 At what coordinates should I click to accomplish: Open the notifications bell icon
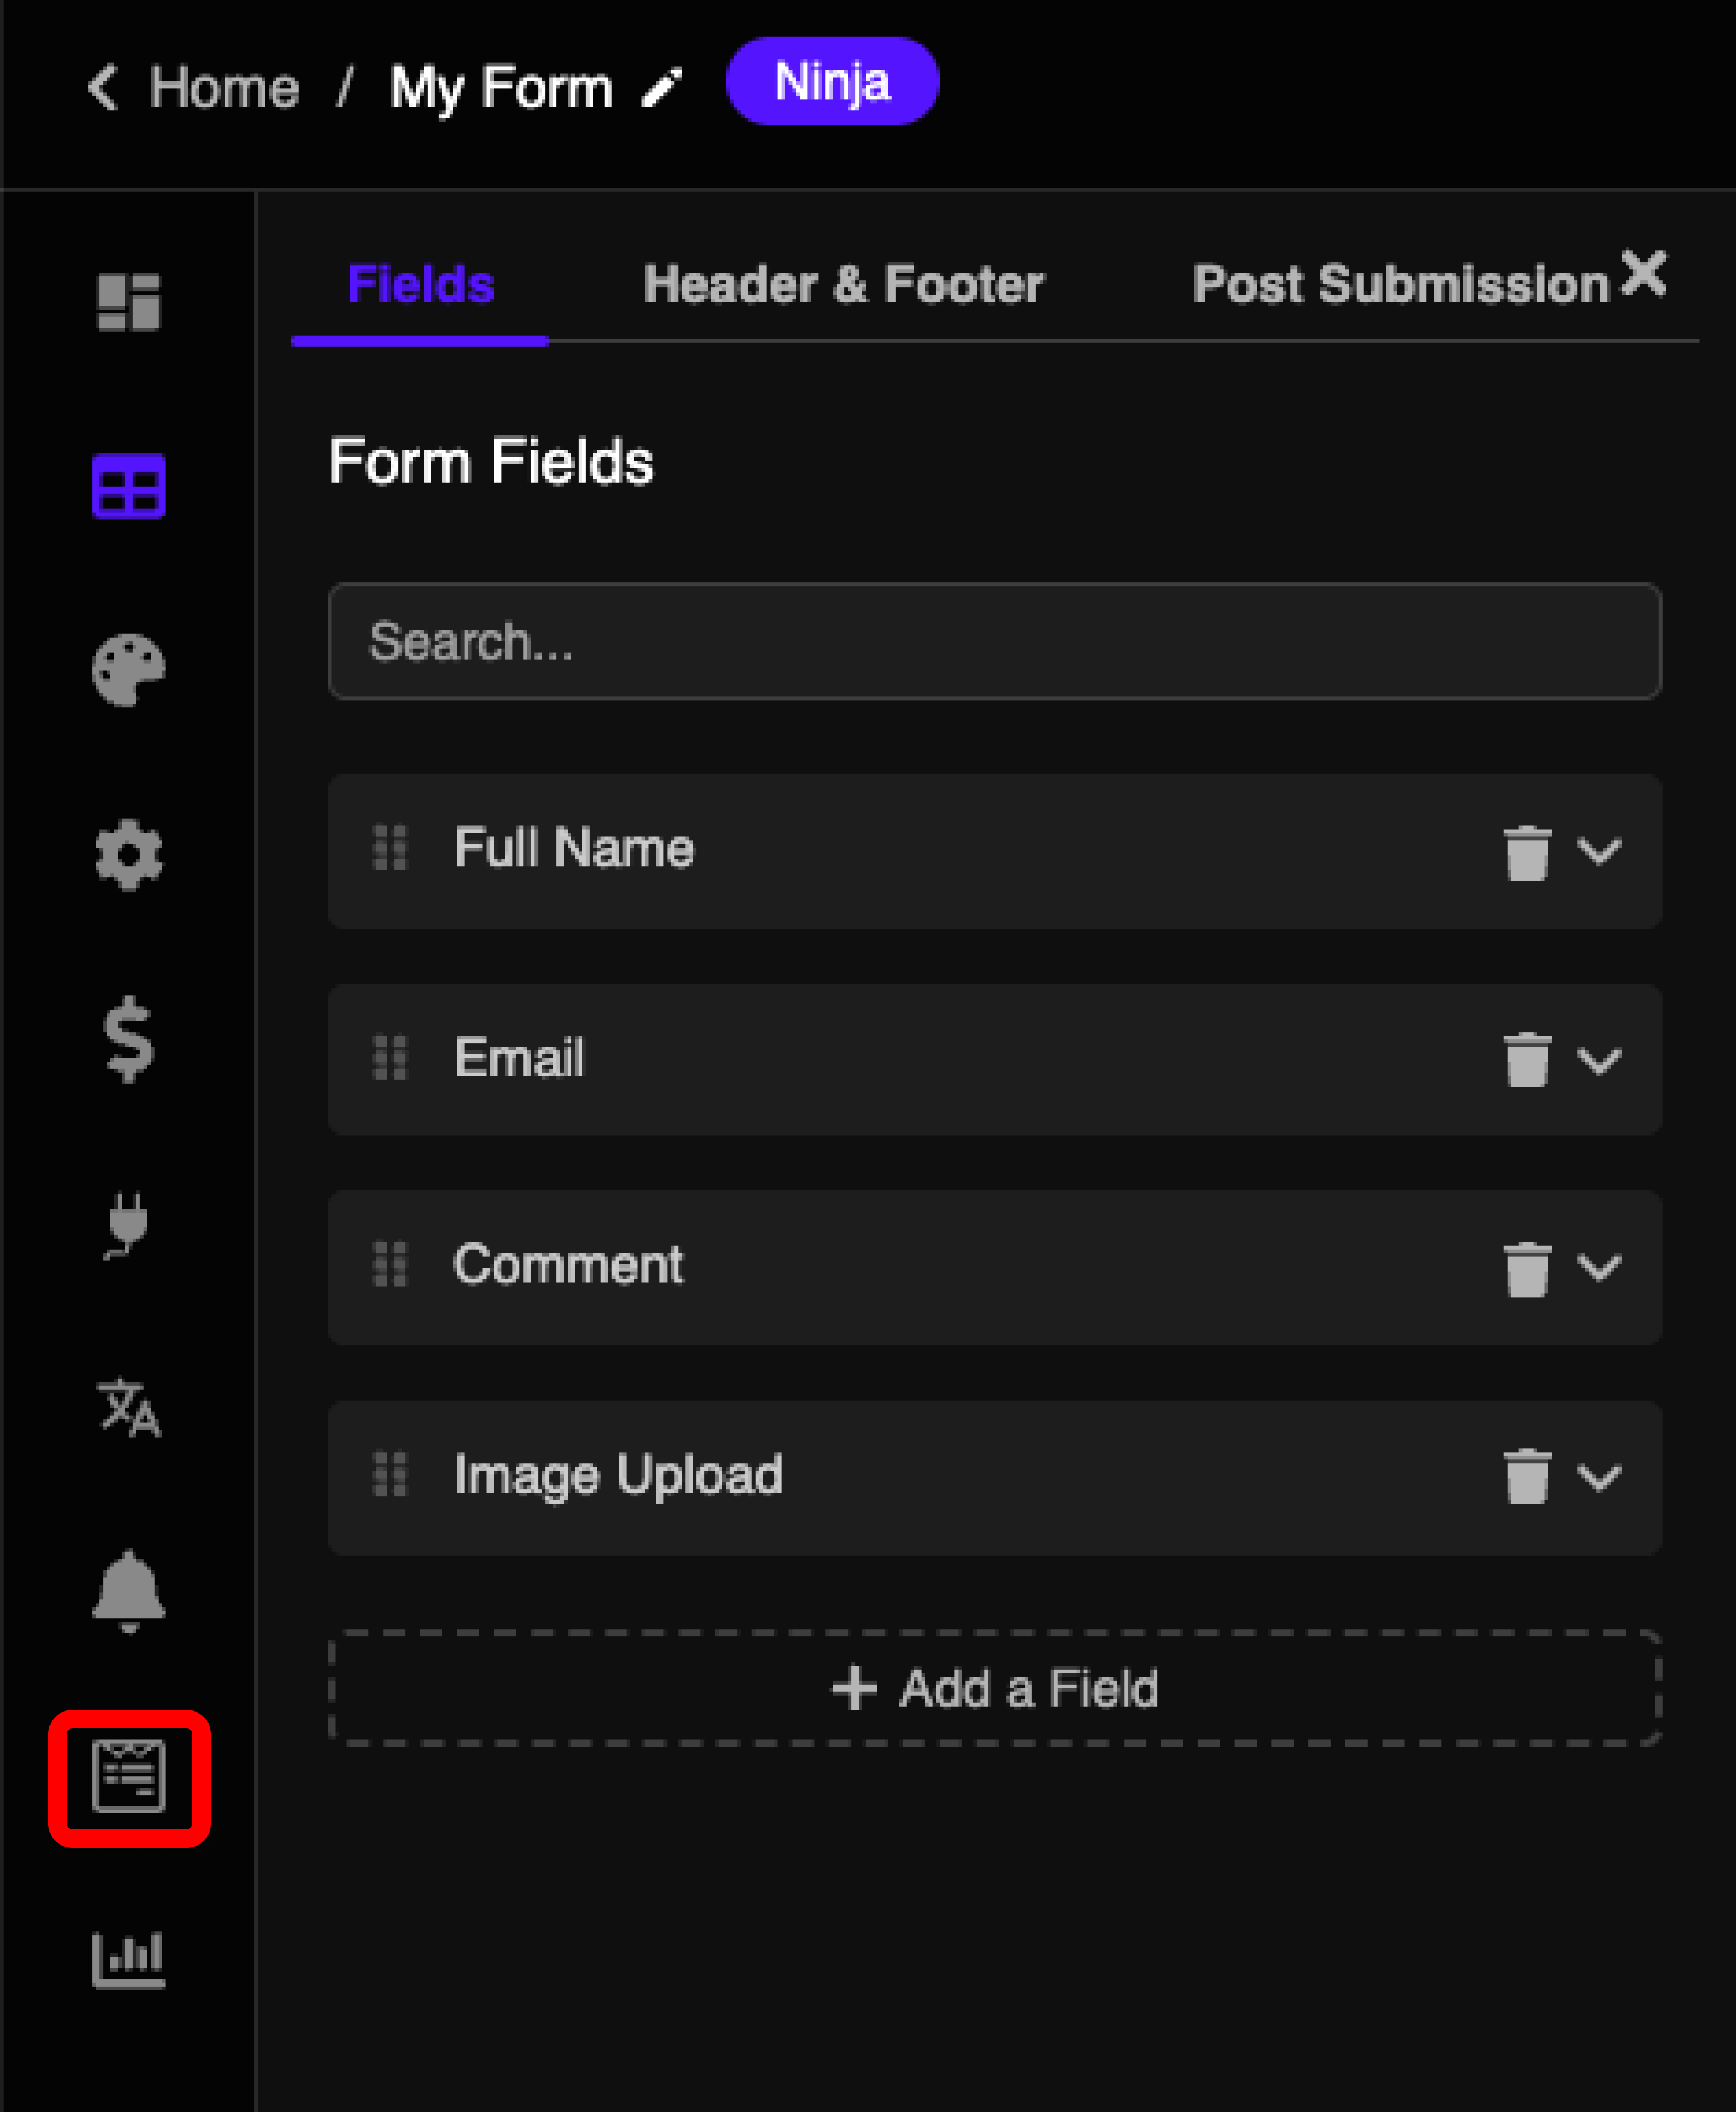(128, 1592)
